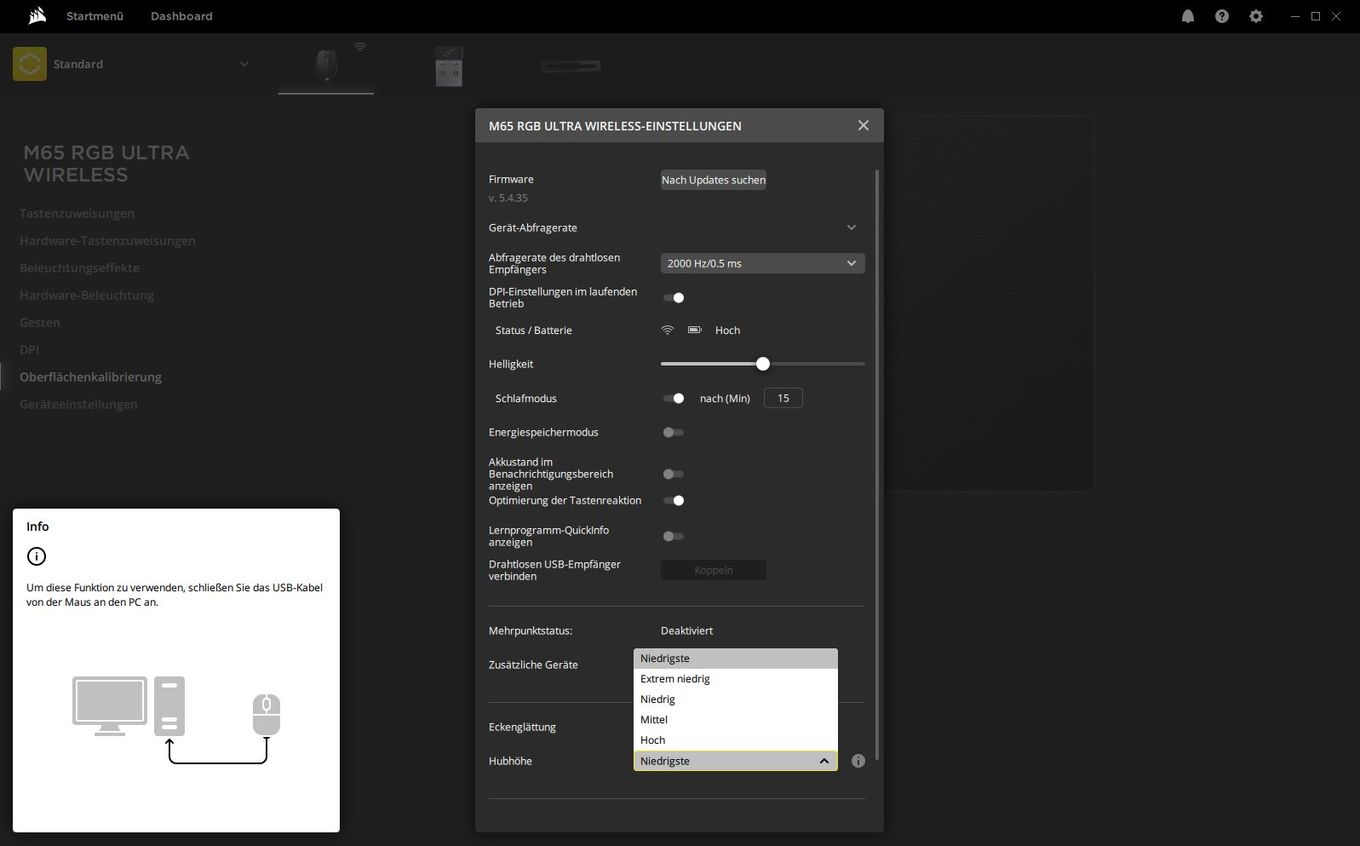Click the Schlafmodus minutes field showing 15

tap(783, 398)
